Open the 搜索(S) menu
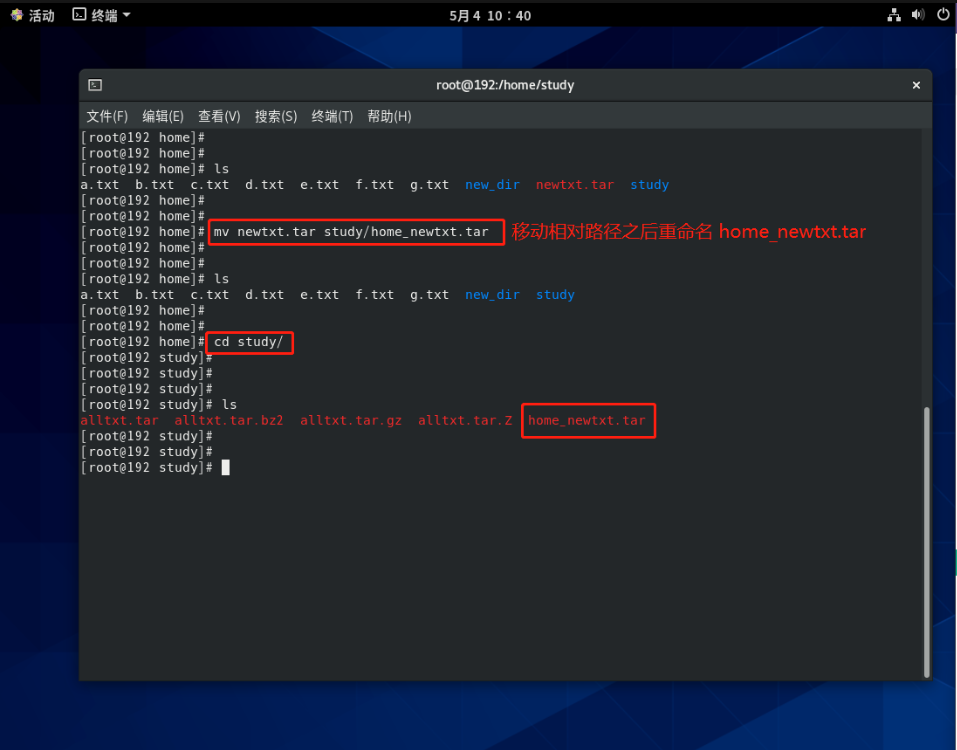Screen dimensions: 957x750 [x=276, y=116]
